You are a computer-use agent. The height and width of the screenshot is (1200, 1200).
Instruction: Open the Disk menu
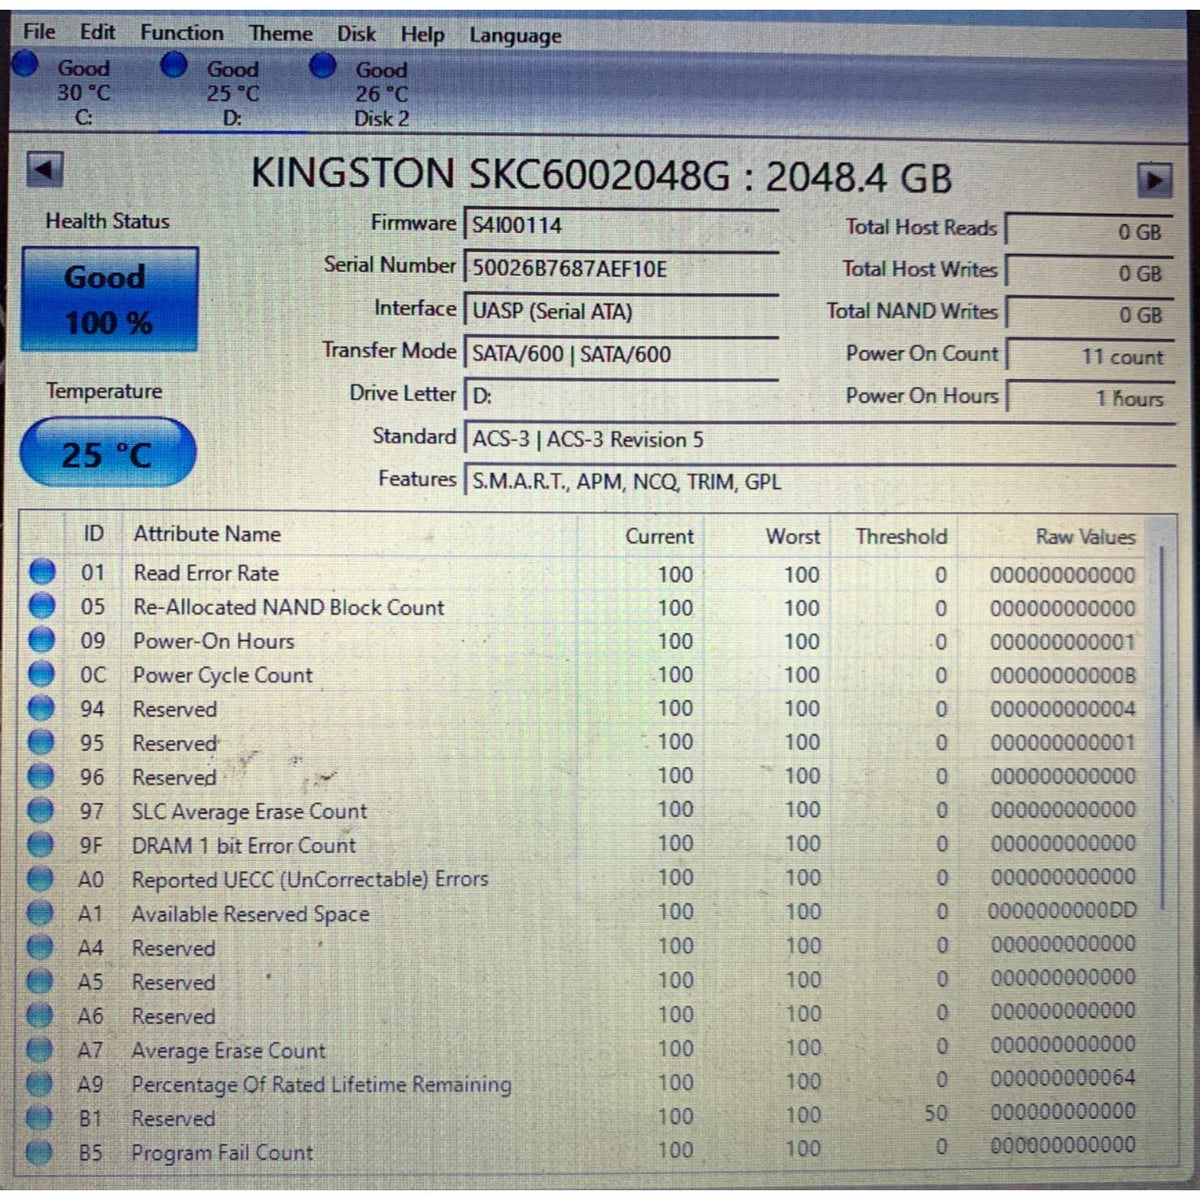(356, 33)
